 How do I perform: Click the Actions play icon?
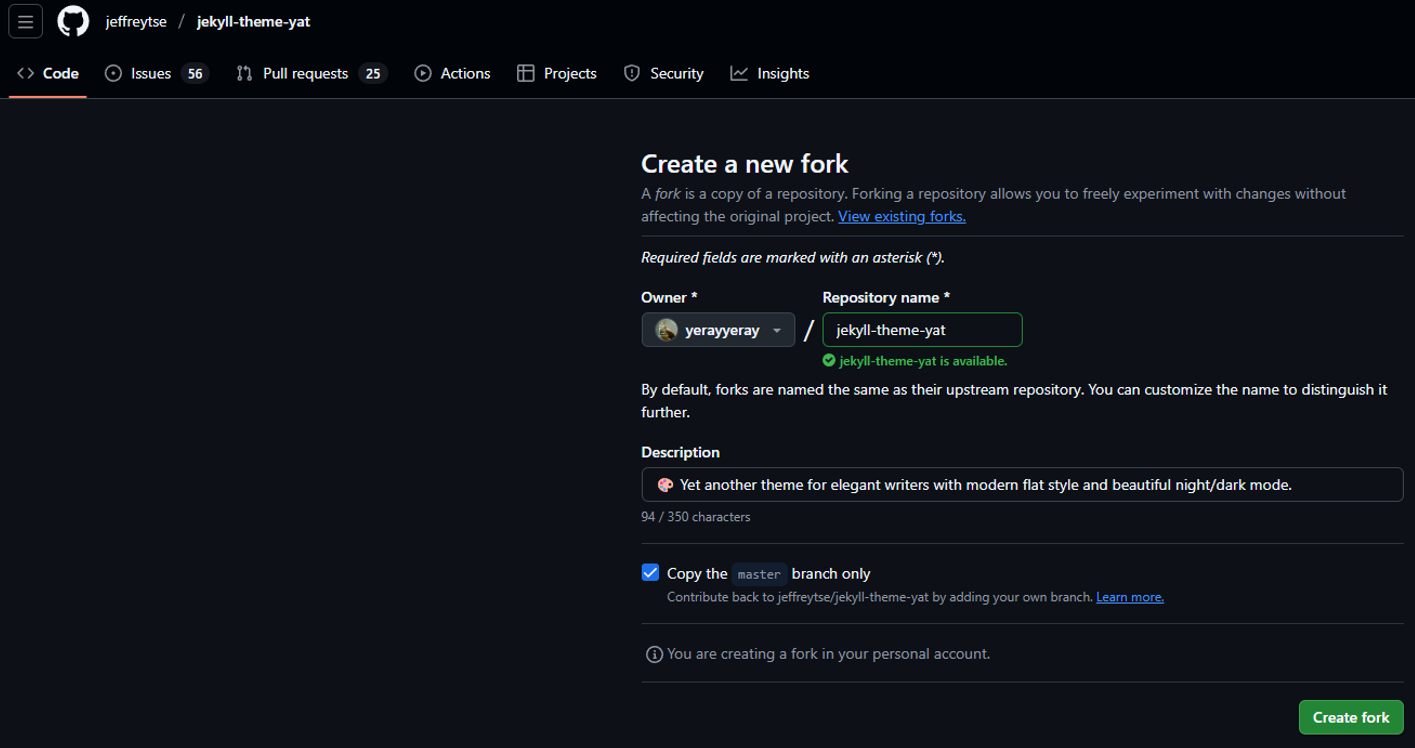[423, 72]
